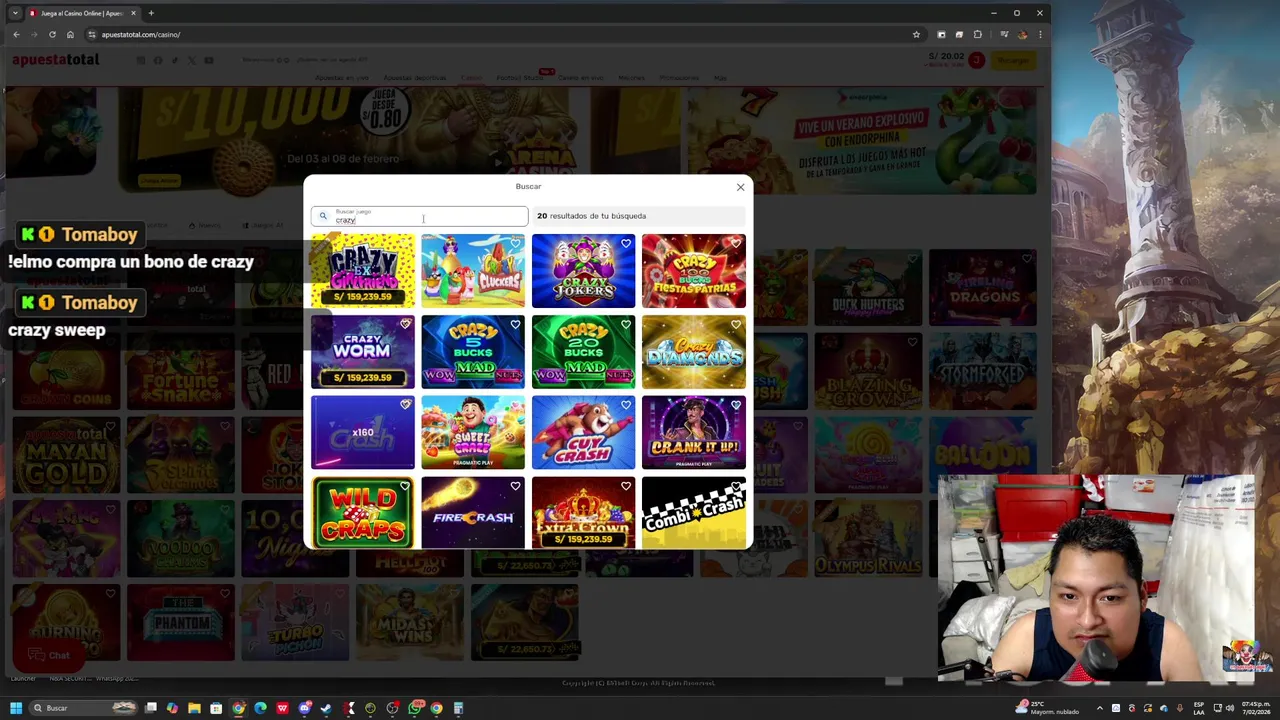1280x720 pixels.
Task: Open the Más menu item
Action: click(720, 78)
